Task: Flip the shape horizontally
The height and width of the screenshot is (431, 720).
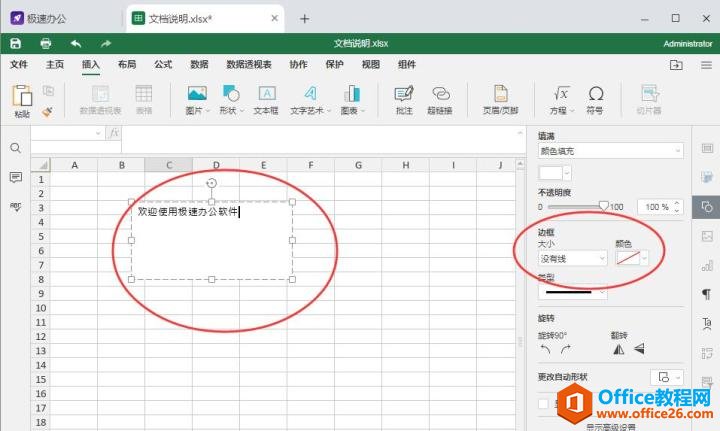Action: 619,350
